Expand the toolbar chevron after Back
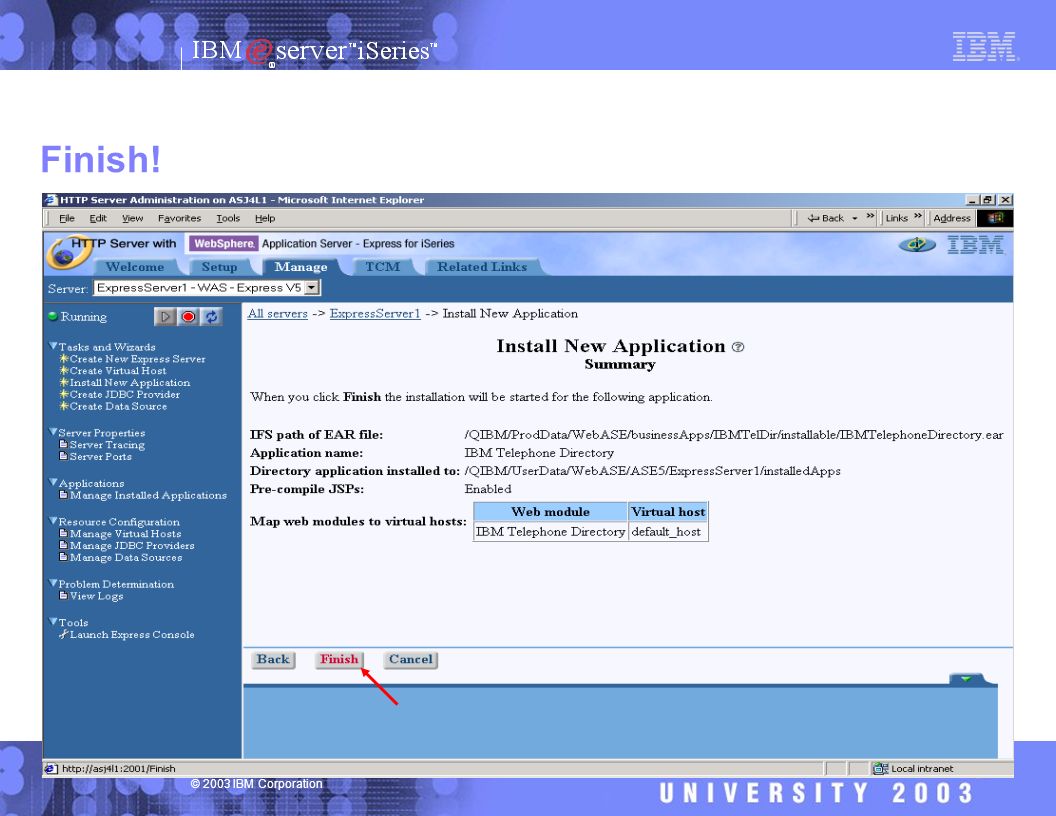1056x816 pixels. [x=870, y=217]
